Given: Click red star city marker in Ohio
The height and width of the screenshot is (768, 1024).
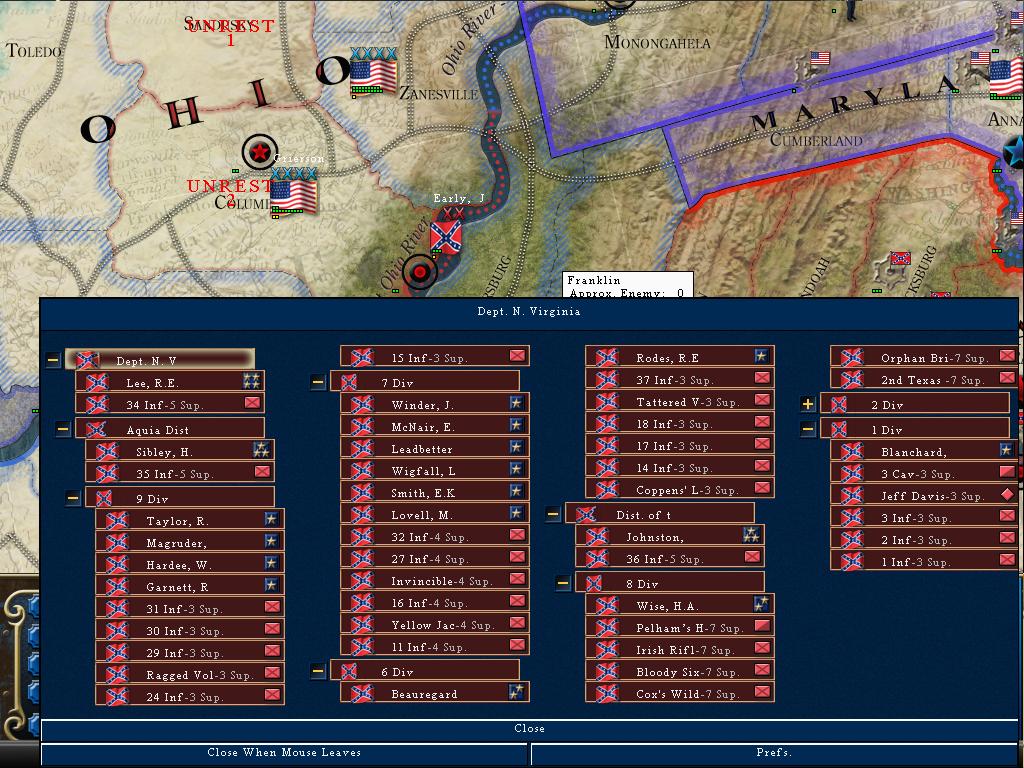Looking at the screenshot, I should pyautogui.click(x=260, y=153).
